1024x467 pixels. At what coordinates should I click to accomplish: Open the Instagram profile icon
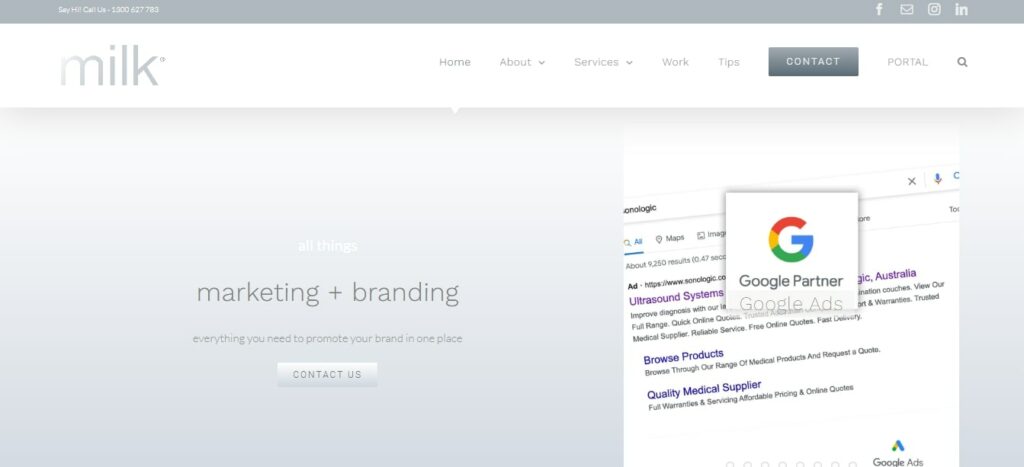point(935,9)
